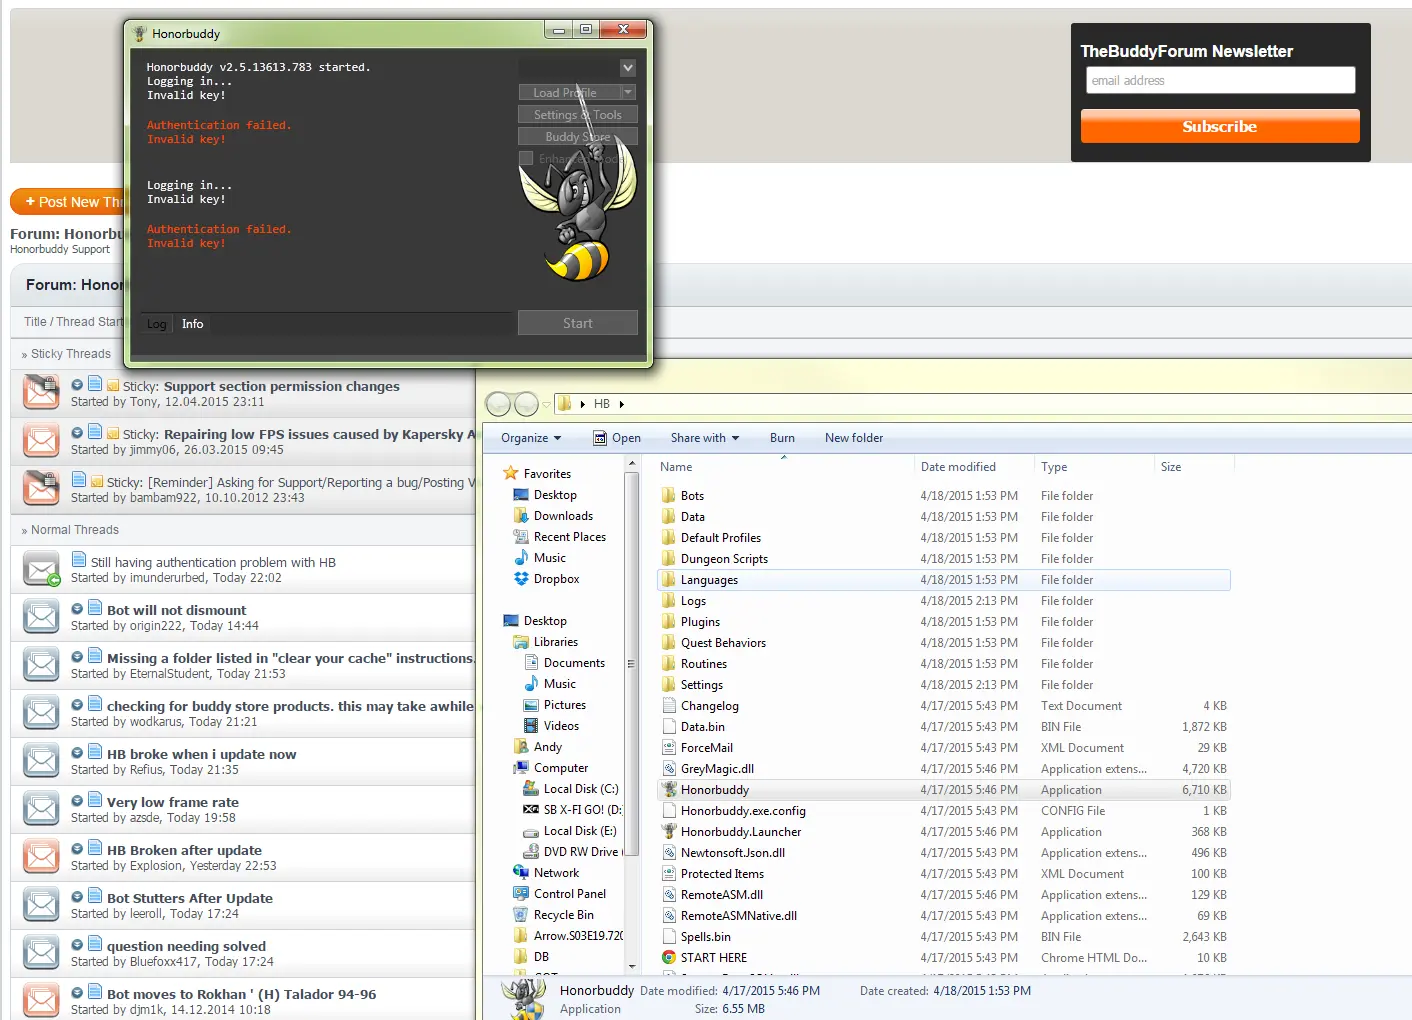Click Local Disk (C:) drive icon
Screen dimensions: 1412x1020
(531, 788)
